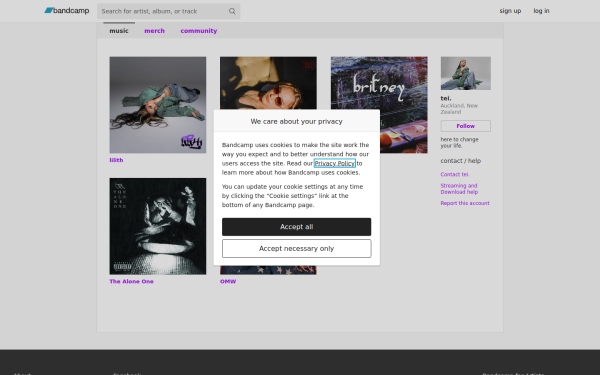Click Accept necessary only button
Image resolution: width=600 pixels, height=375 pixels.
[x=297, y=248]
